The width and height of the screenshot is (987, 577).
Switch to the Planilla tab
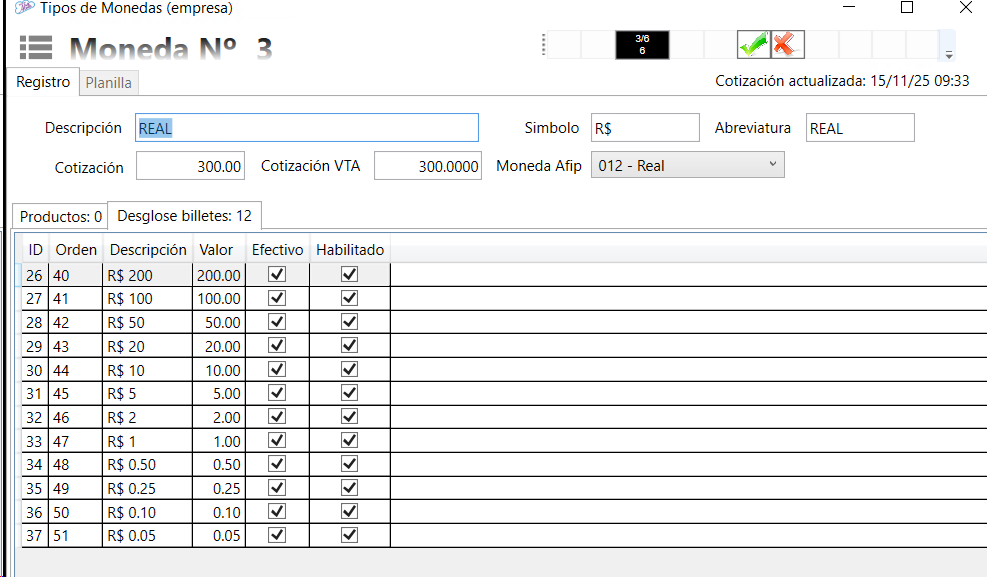pyautogui.click(x=108, y=83)
